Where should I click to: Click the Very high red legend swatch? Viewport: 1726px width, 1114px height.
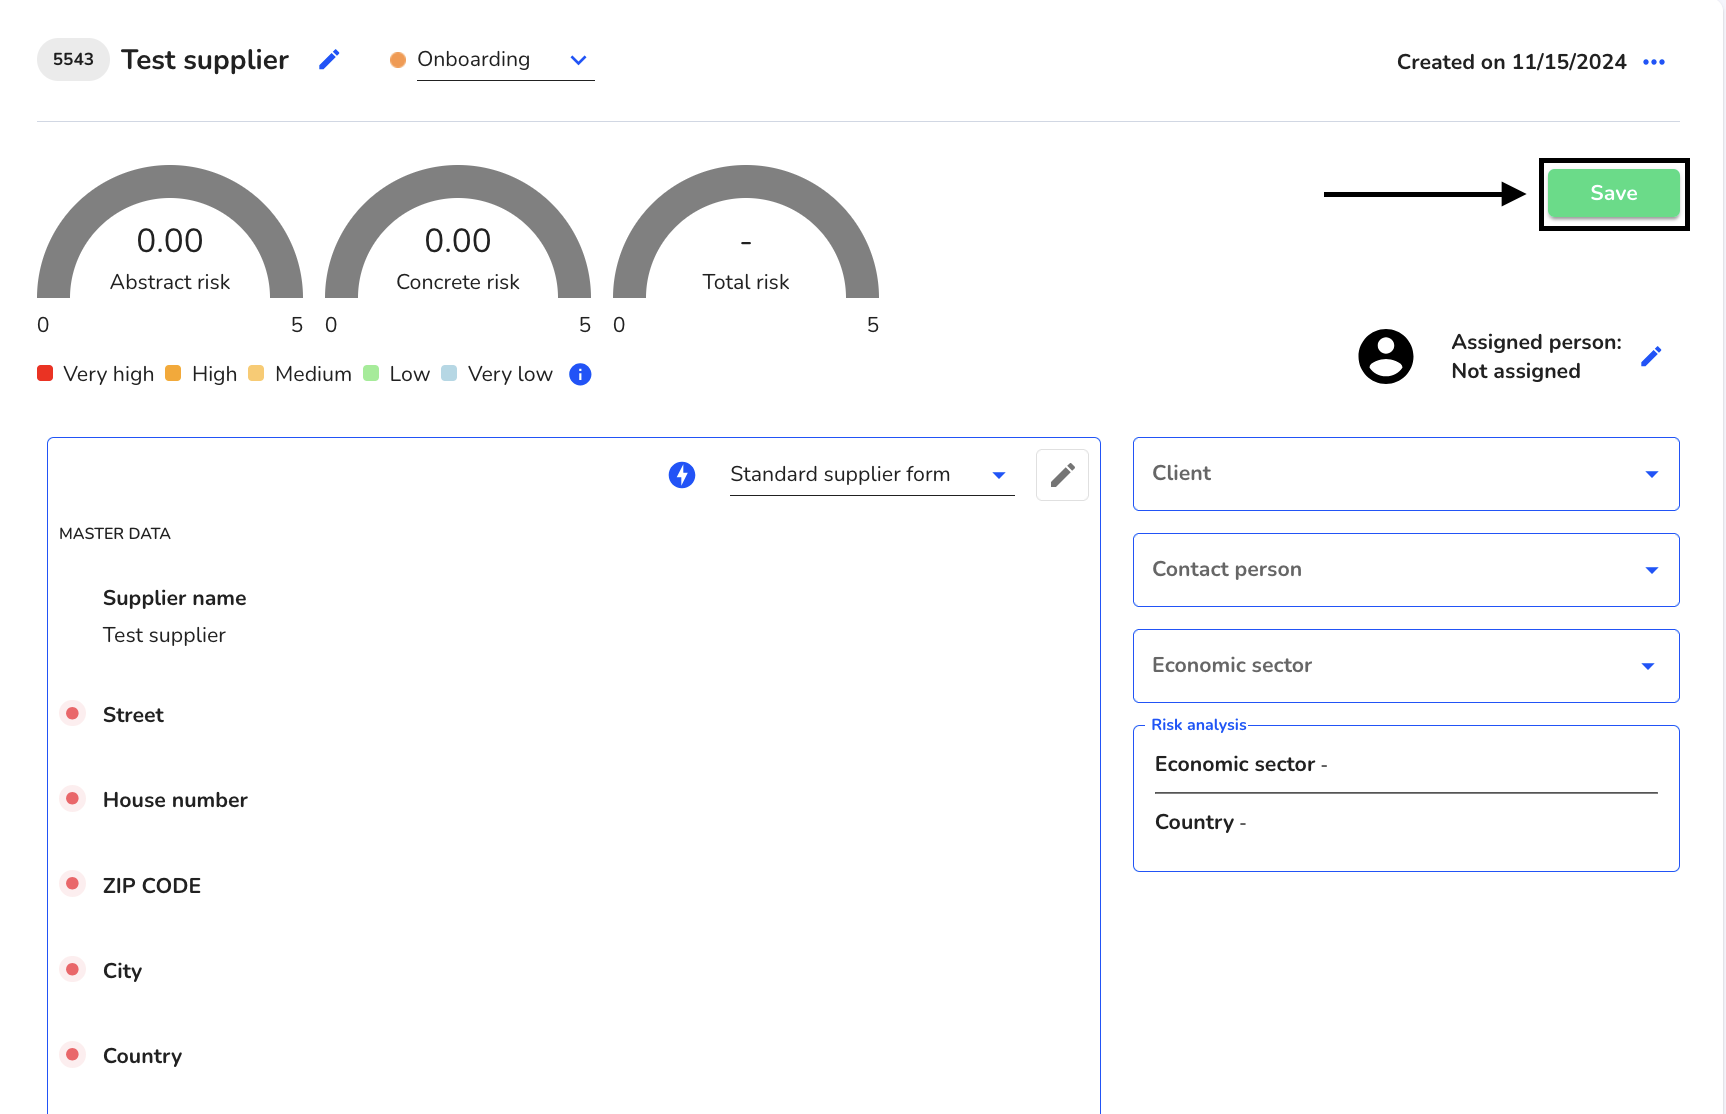click(x=45, y=373)
